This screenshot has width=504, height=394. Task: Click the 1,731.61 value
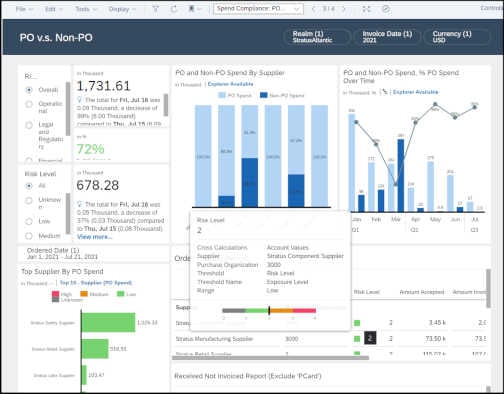103,86
